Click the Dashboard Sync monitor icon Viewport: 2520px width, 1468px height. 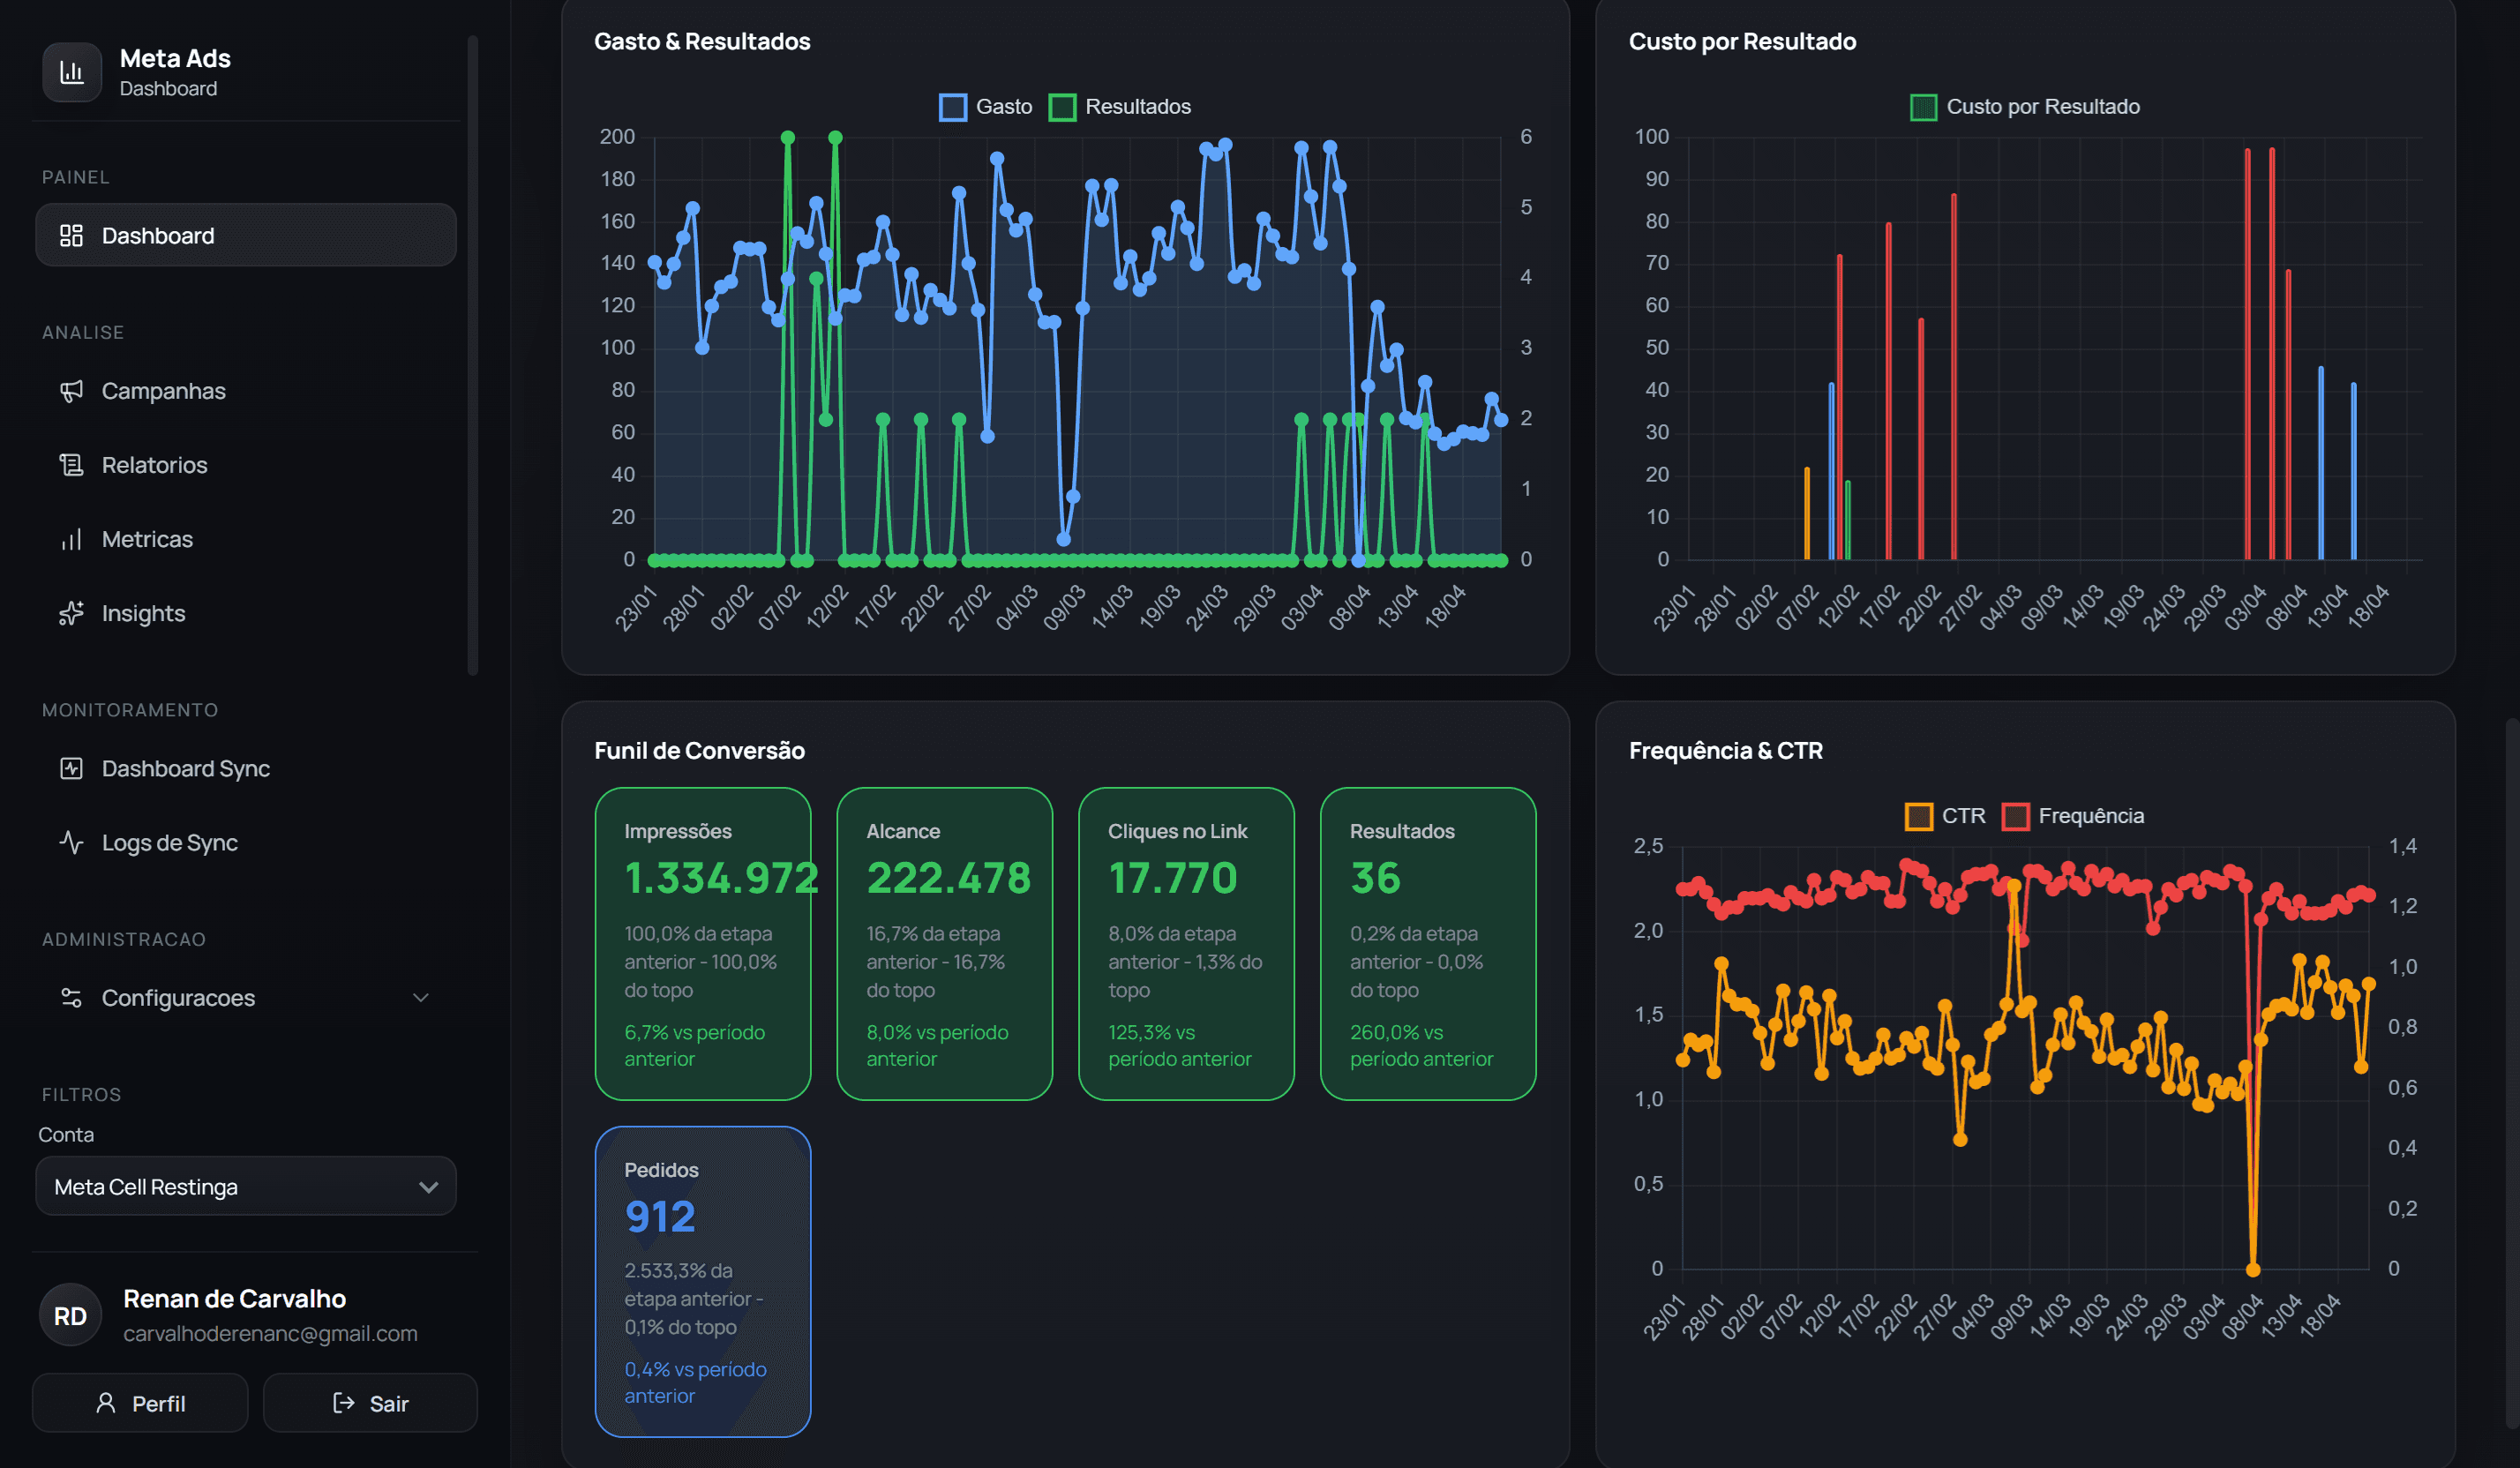click(x=71, y=768)
